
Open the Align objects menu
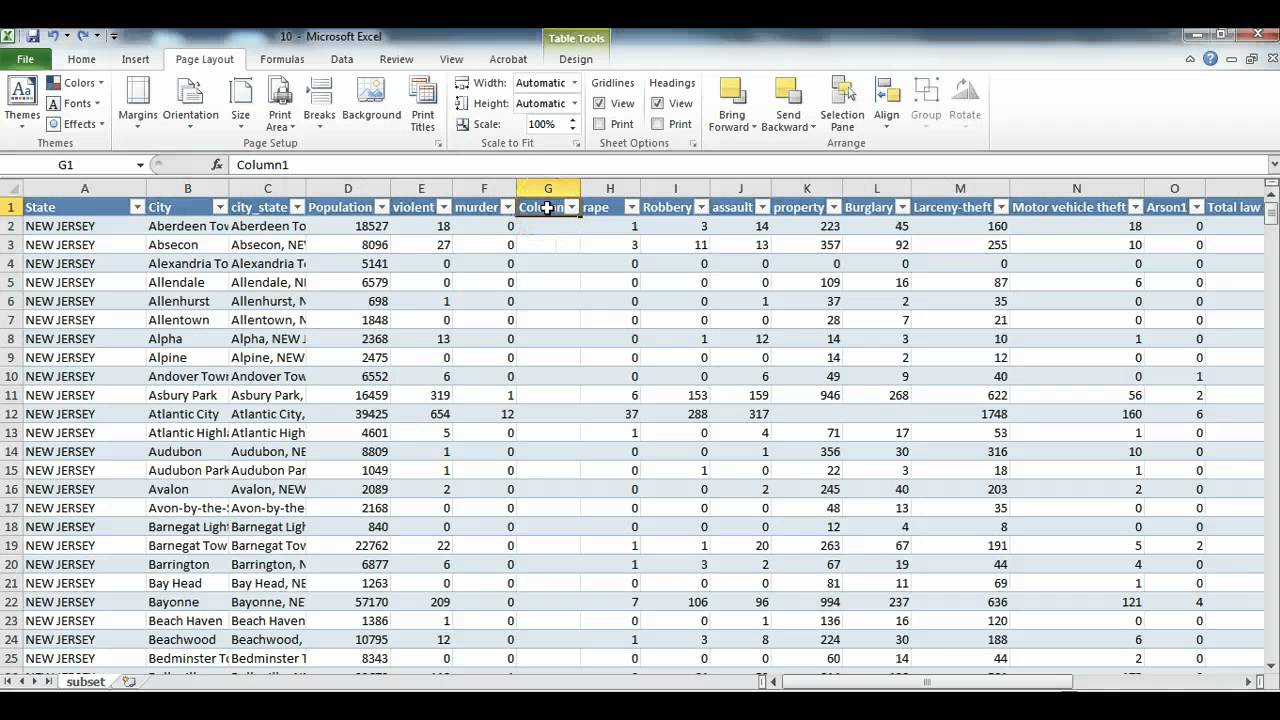coord(887,103)
